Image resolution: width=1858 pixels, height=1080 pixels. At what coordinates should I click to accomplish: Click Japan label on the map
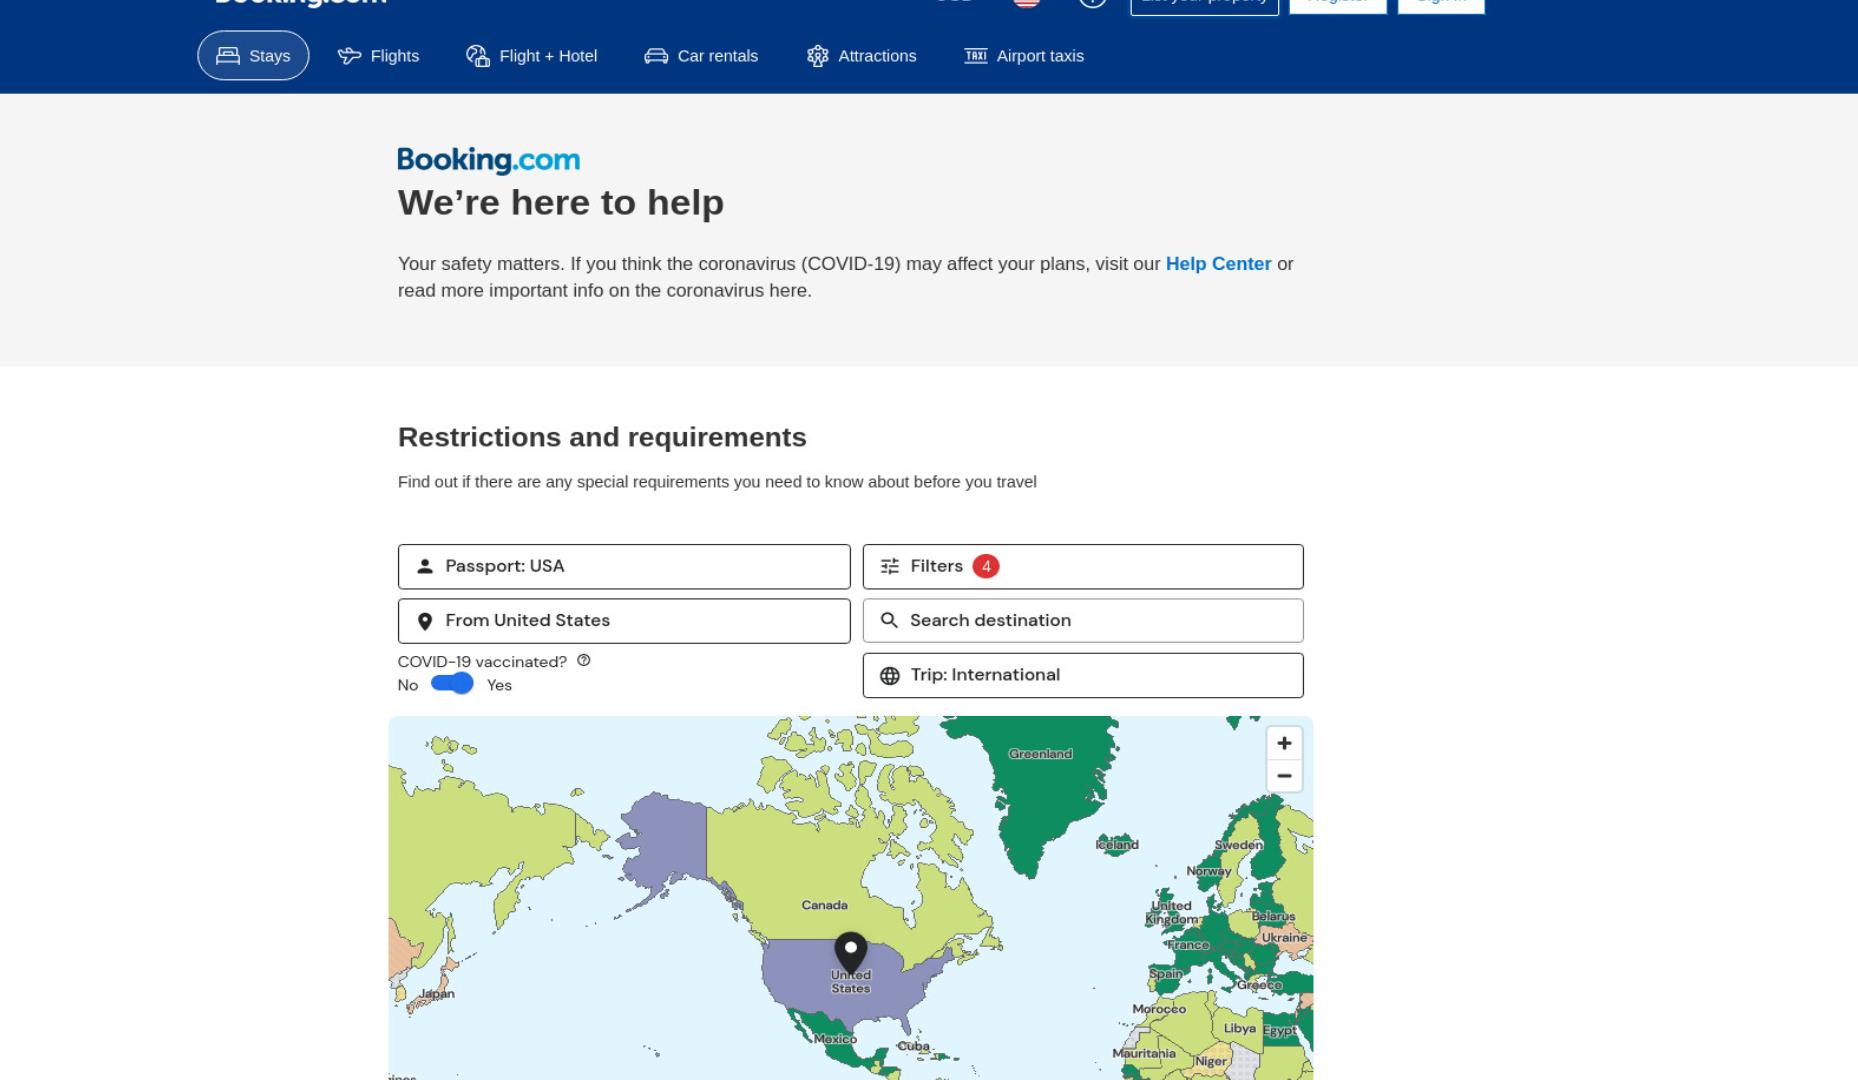coord(438,994)
